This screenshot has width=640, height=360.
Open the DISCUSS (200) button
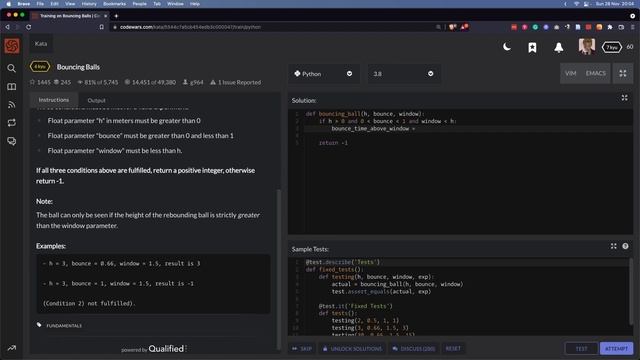[414, 349]
